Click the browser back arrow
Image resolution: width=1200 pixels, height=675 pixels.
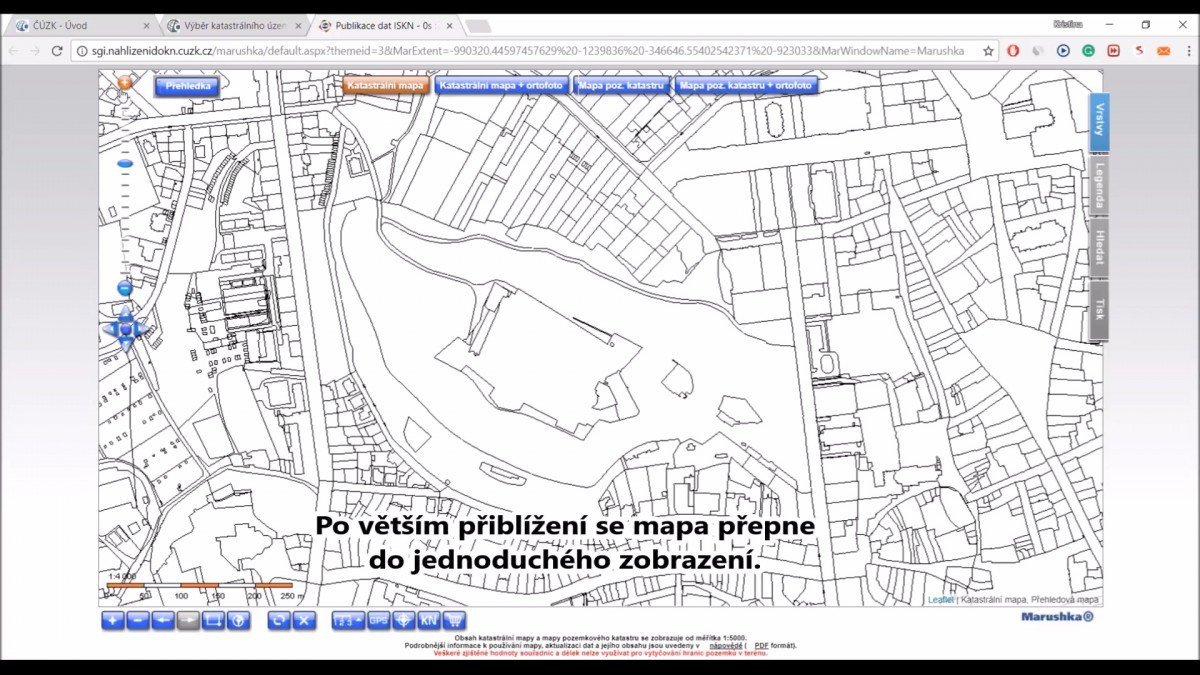click(x=13, y=50)
